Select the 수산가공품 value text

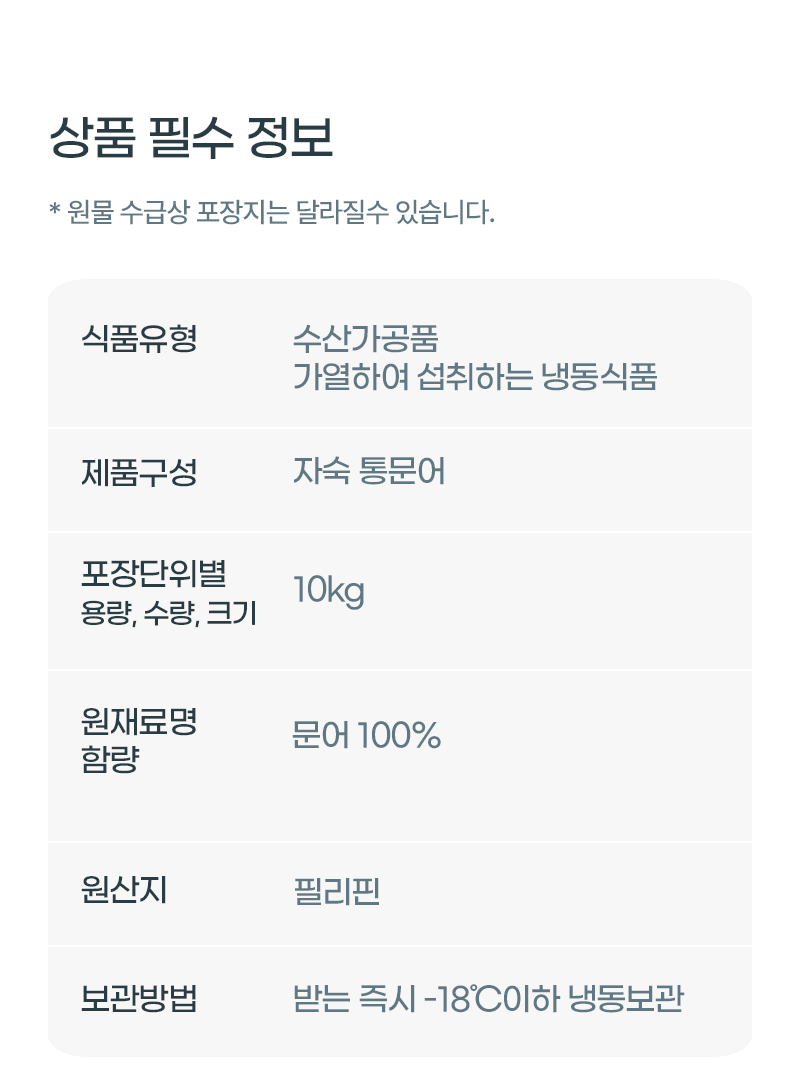(366, 338)
